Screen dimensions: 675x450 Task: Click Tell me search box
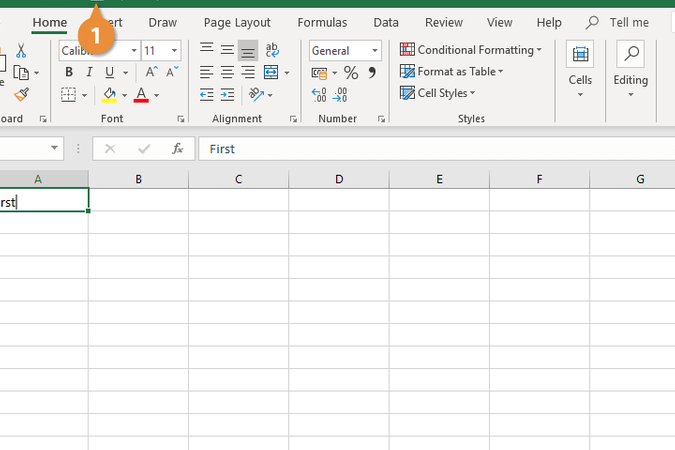coord(617,22)
